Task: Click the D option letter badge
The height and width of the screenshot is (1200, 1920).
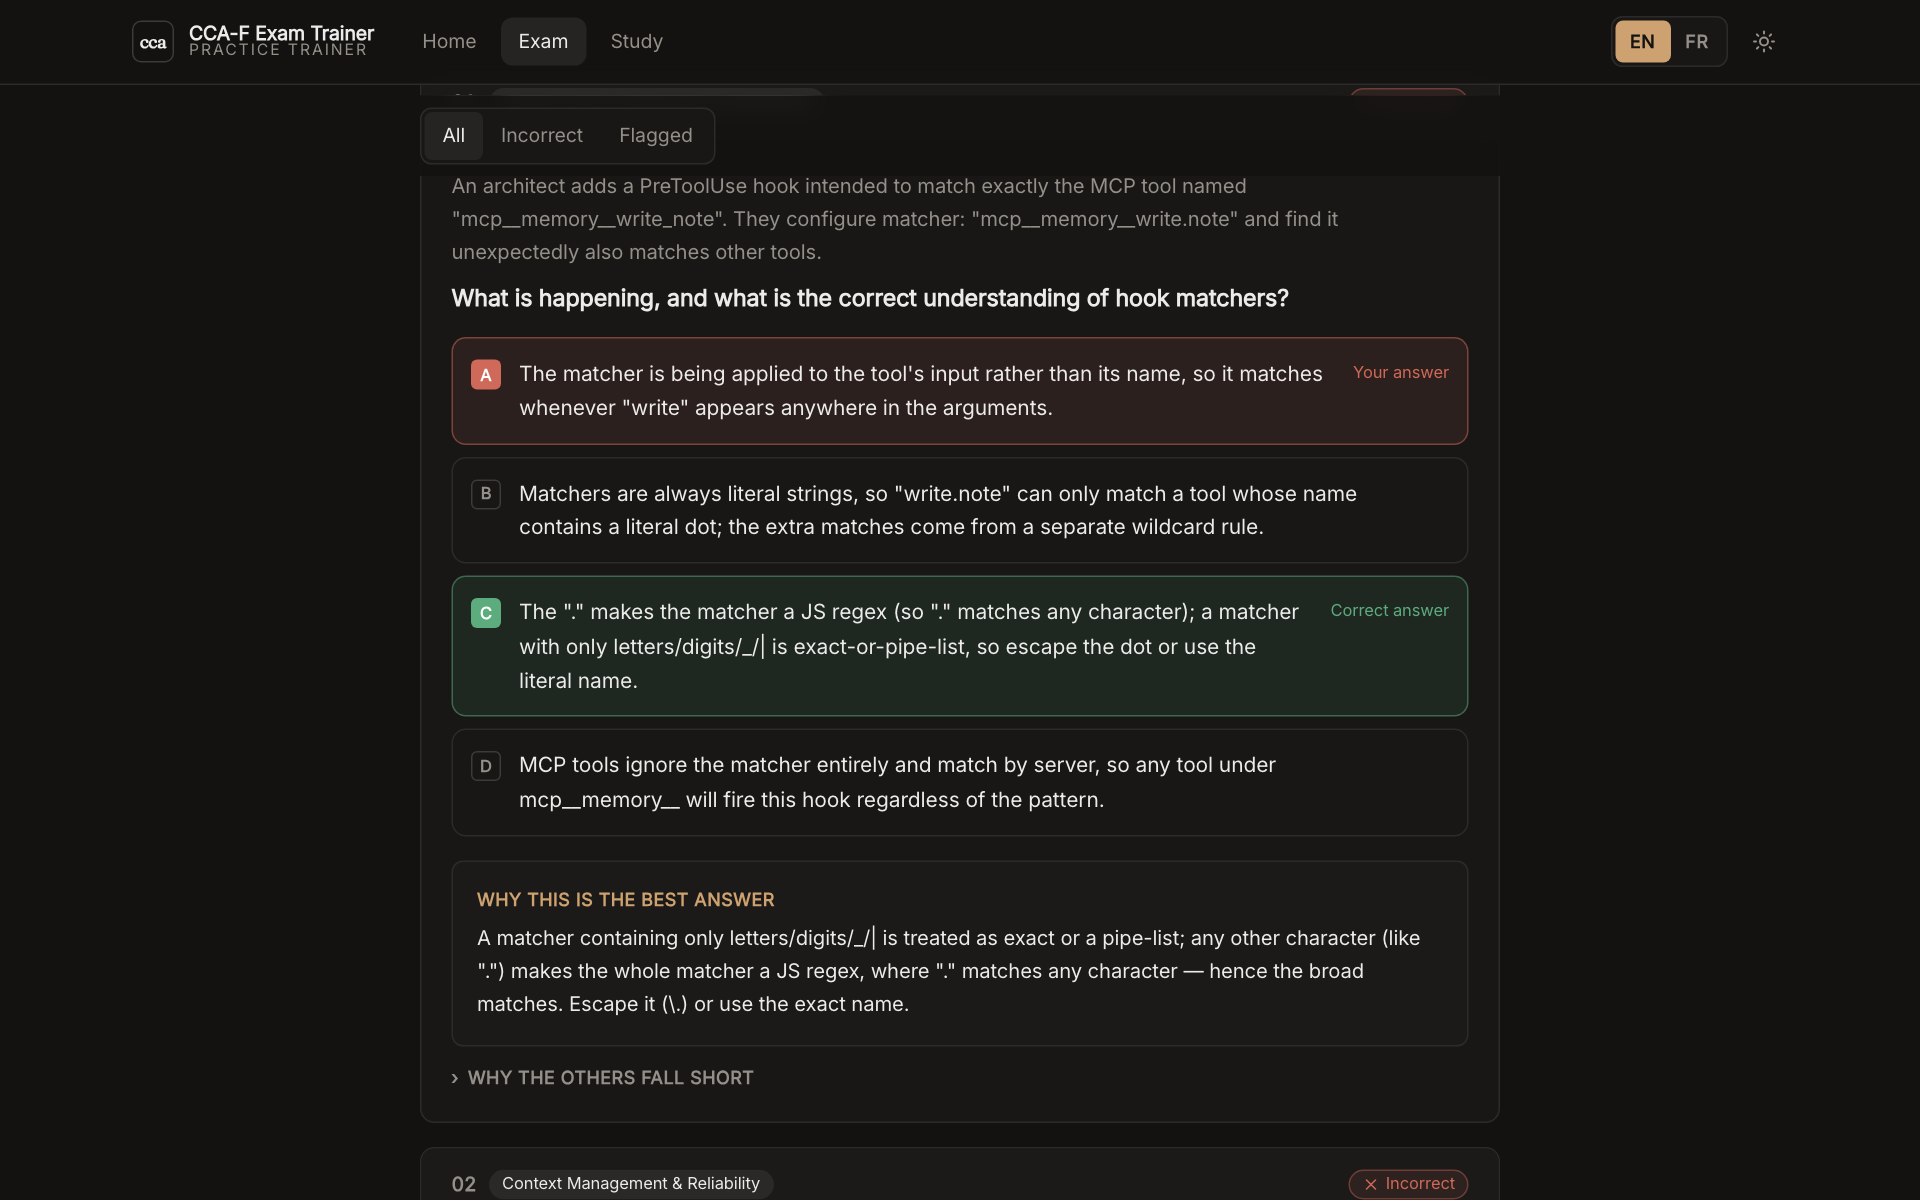Action: coord(486,766)
